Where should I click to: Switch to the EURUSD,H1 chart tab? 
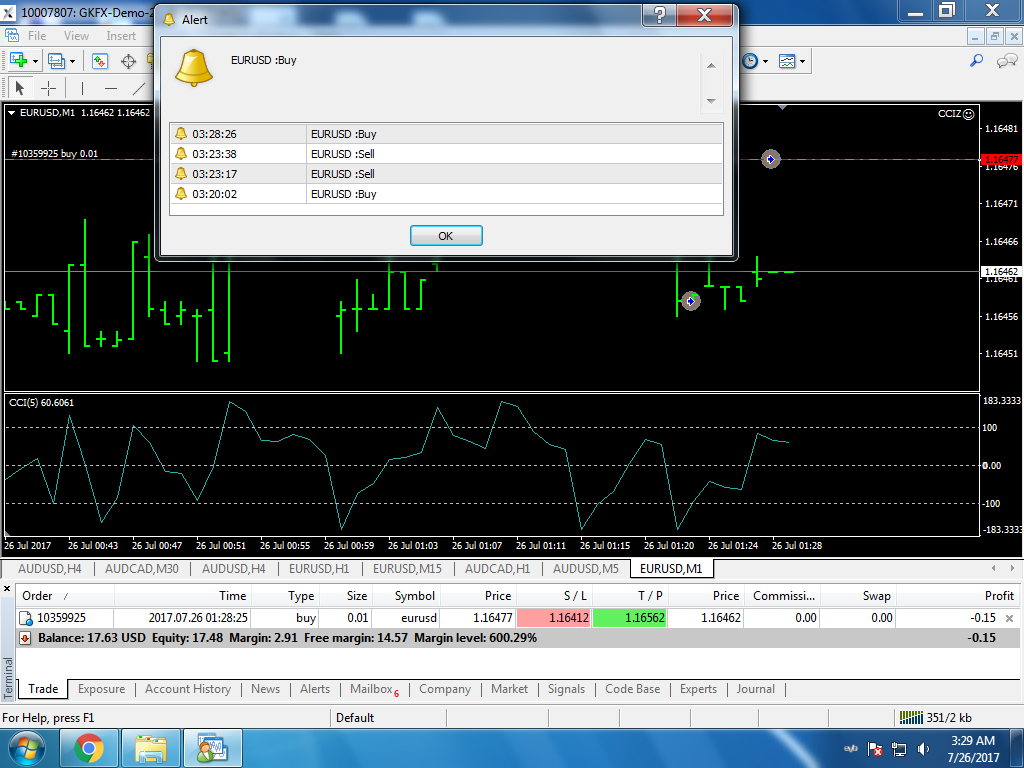(x=319, y=569)
